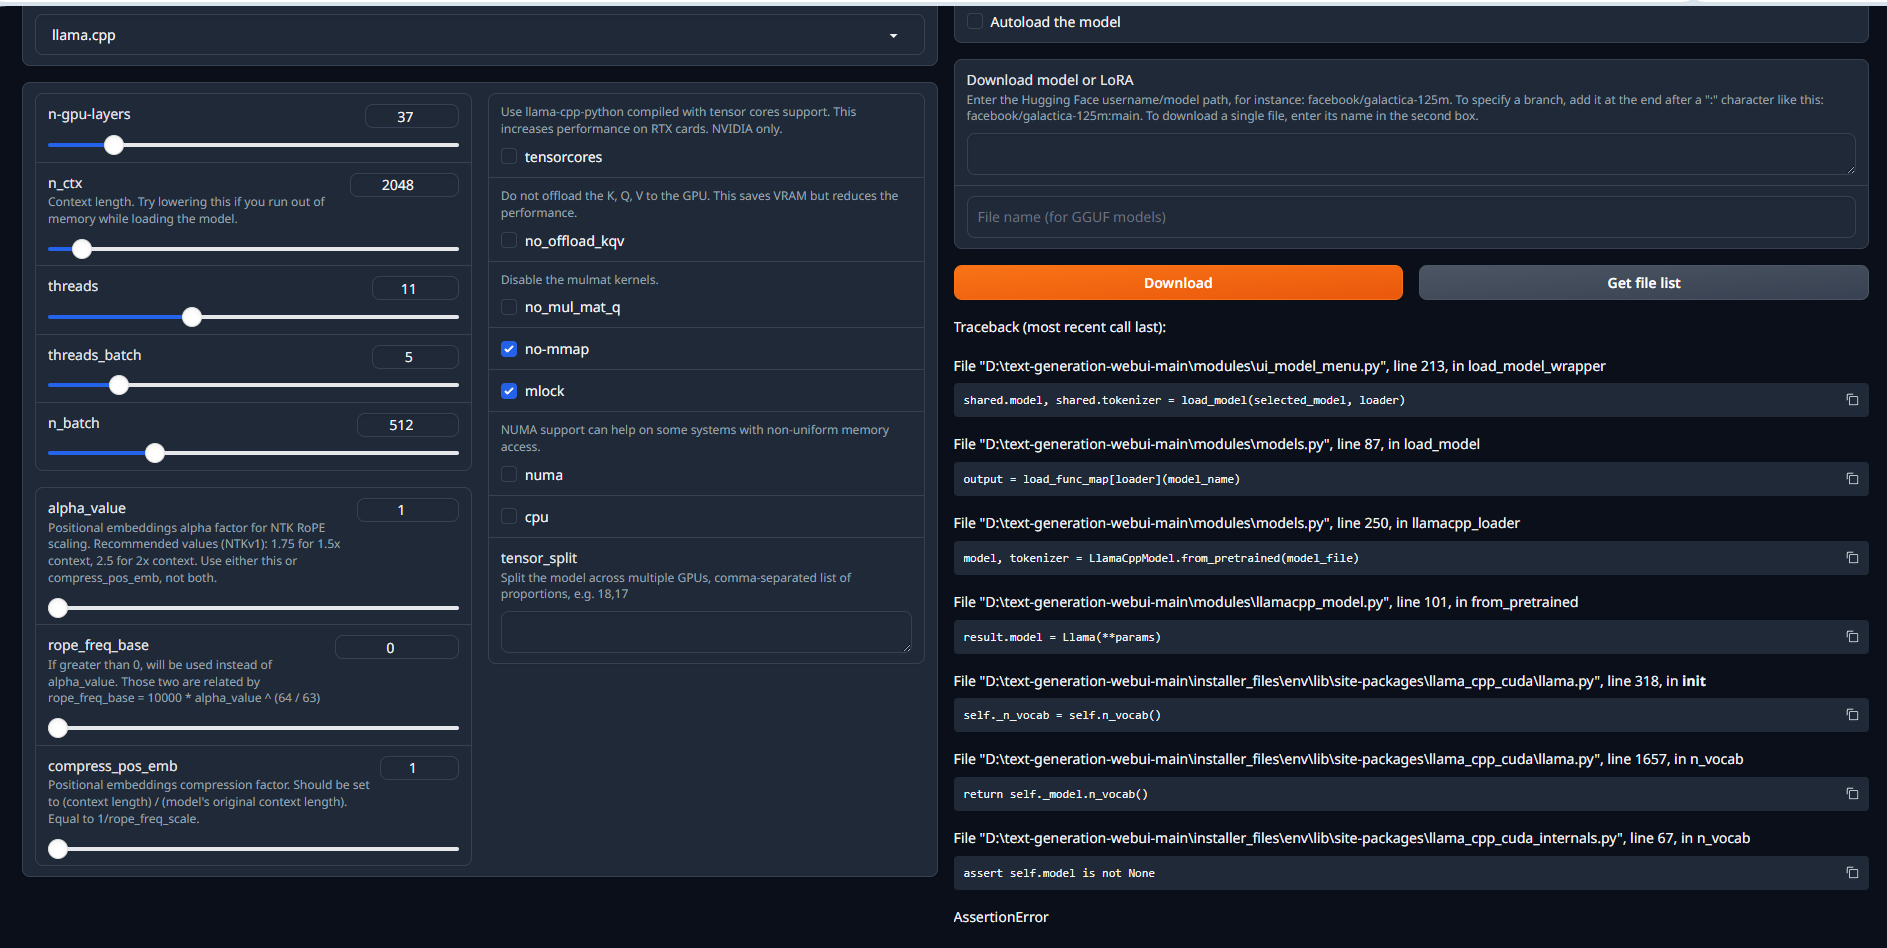Enable the numa checkbox
Image resolution: width=1887 pixels, height=948 pixels.
pos(509,475)
